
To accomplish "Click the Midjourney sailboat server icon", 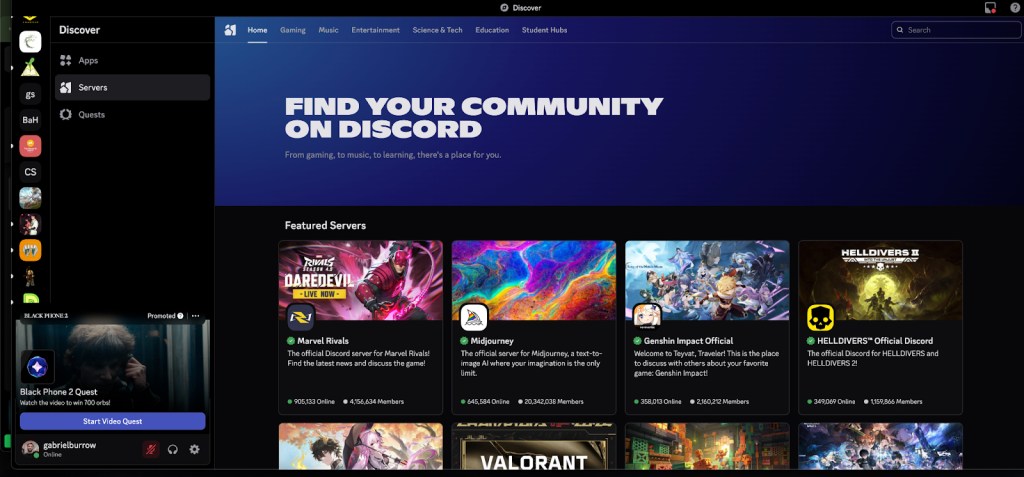I will tap(474, 317).
